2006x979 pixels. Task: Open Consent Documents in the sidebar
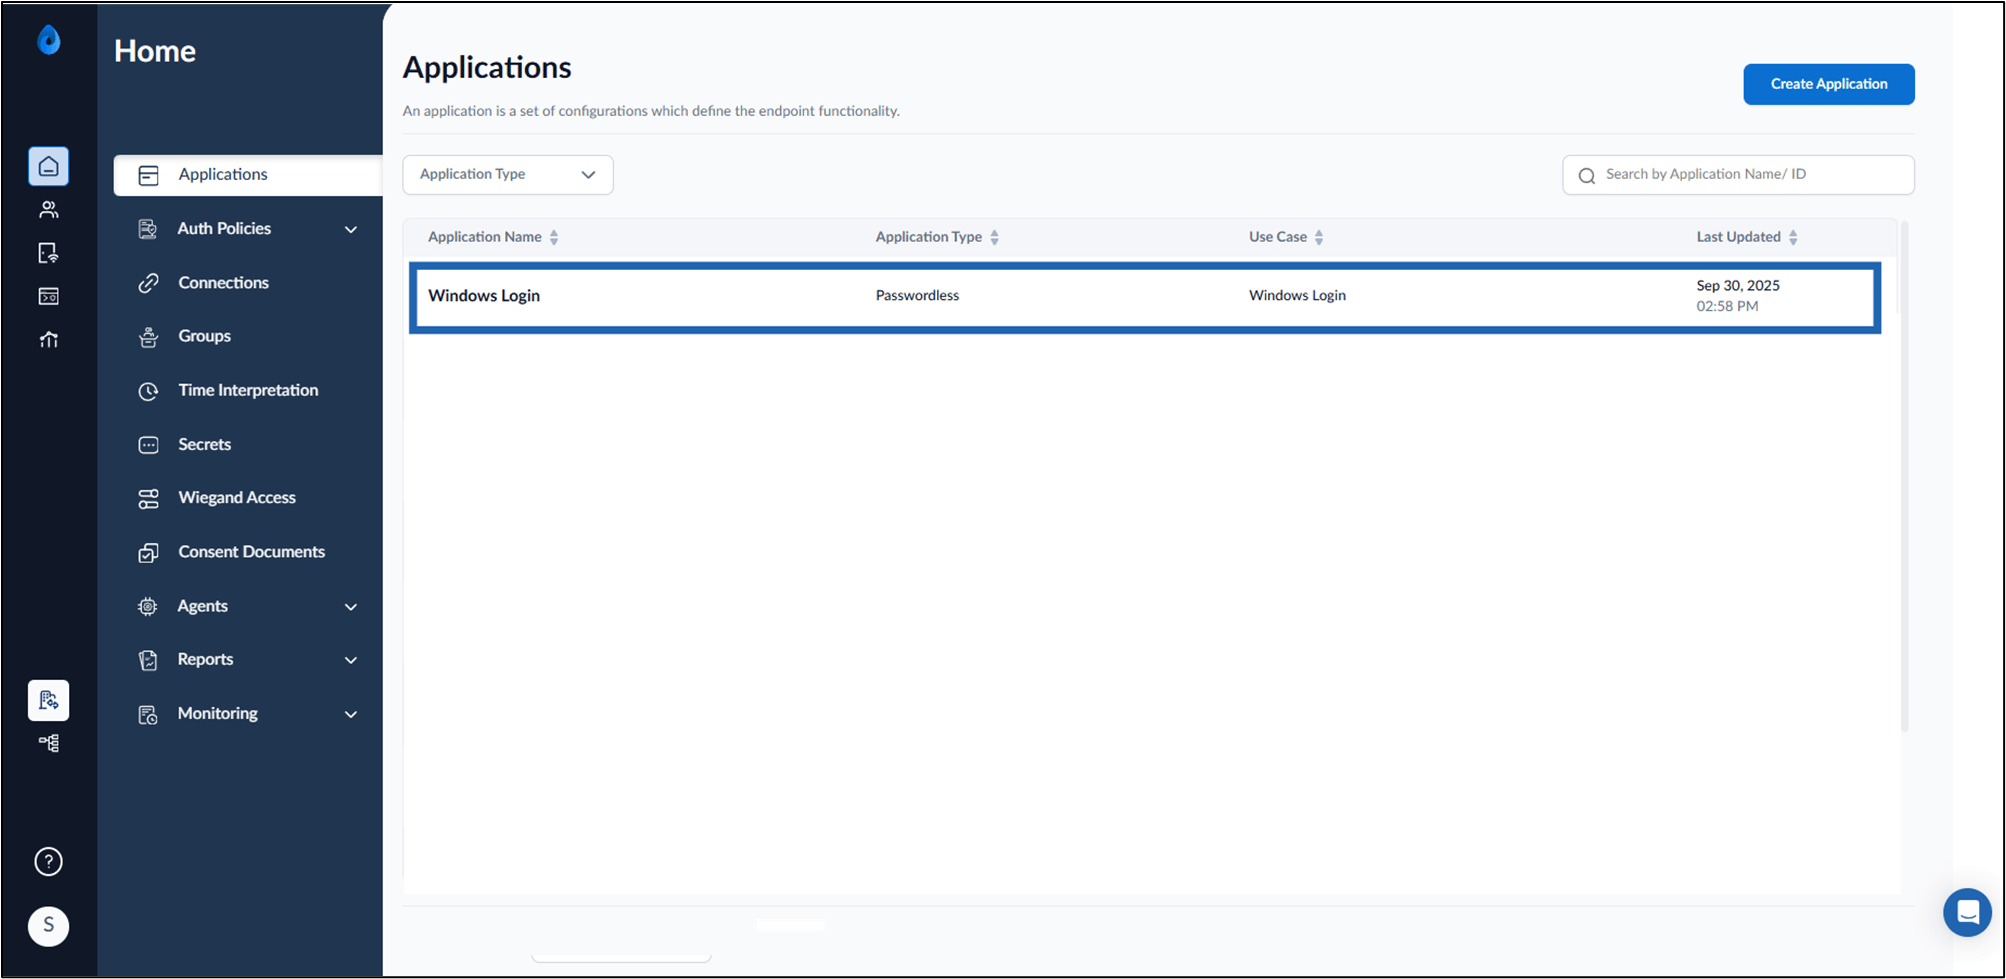(x=251, y=552)
